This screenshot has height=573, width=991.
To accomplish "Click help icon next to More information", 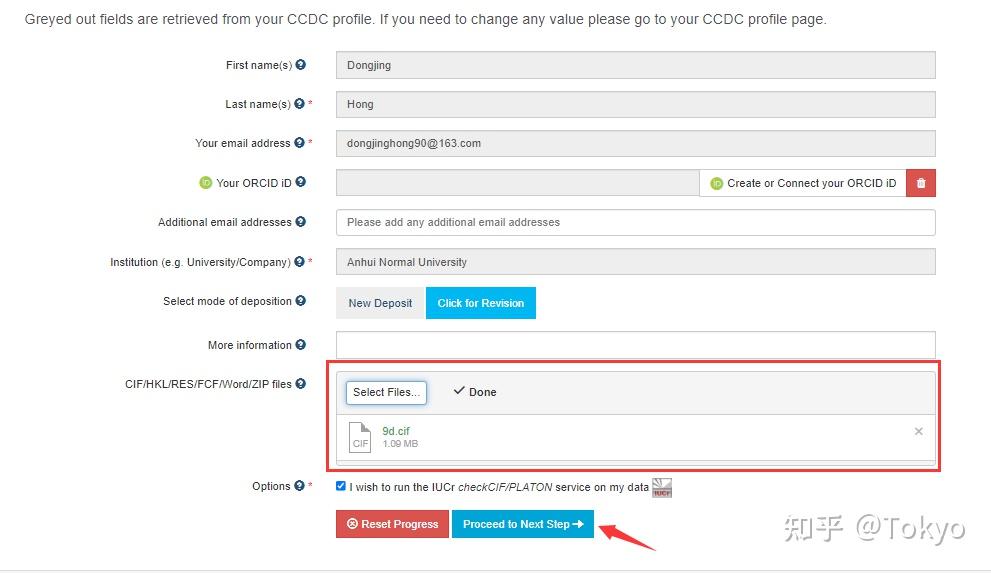I will point(301,345).
